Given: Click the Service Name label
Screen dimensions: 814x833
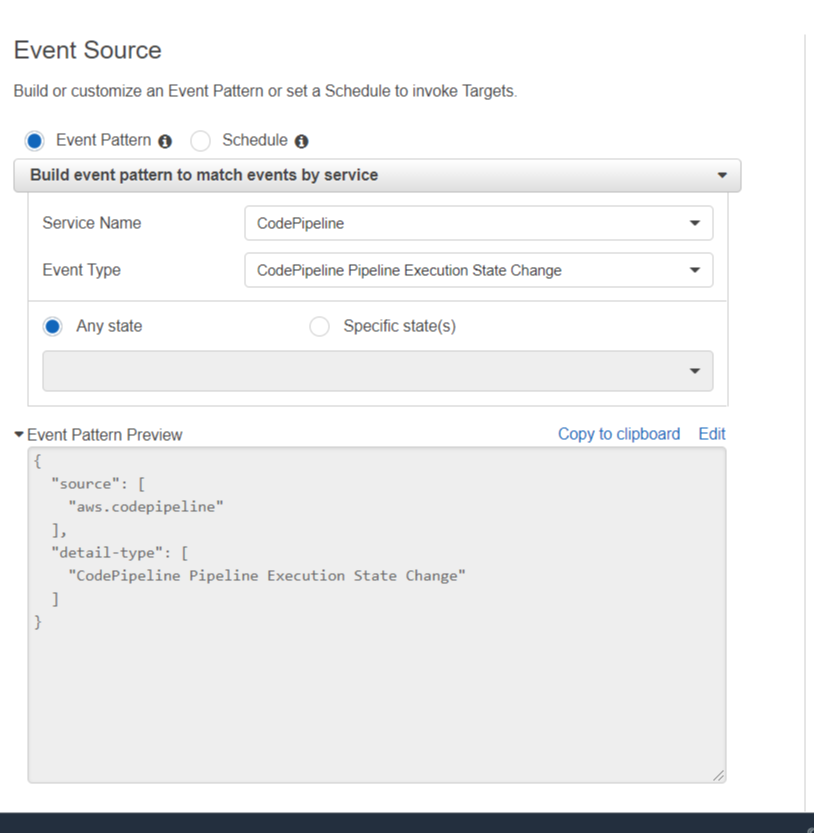Looking at the screenshot, I should [92, 223].
